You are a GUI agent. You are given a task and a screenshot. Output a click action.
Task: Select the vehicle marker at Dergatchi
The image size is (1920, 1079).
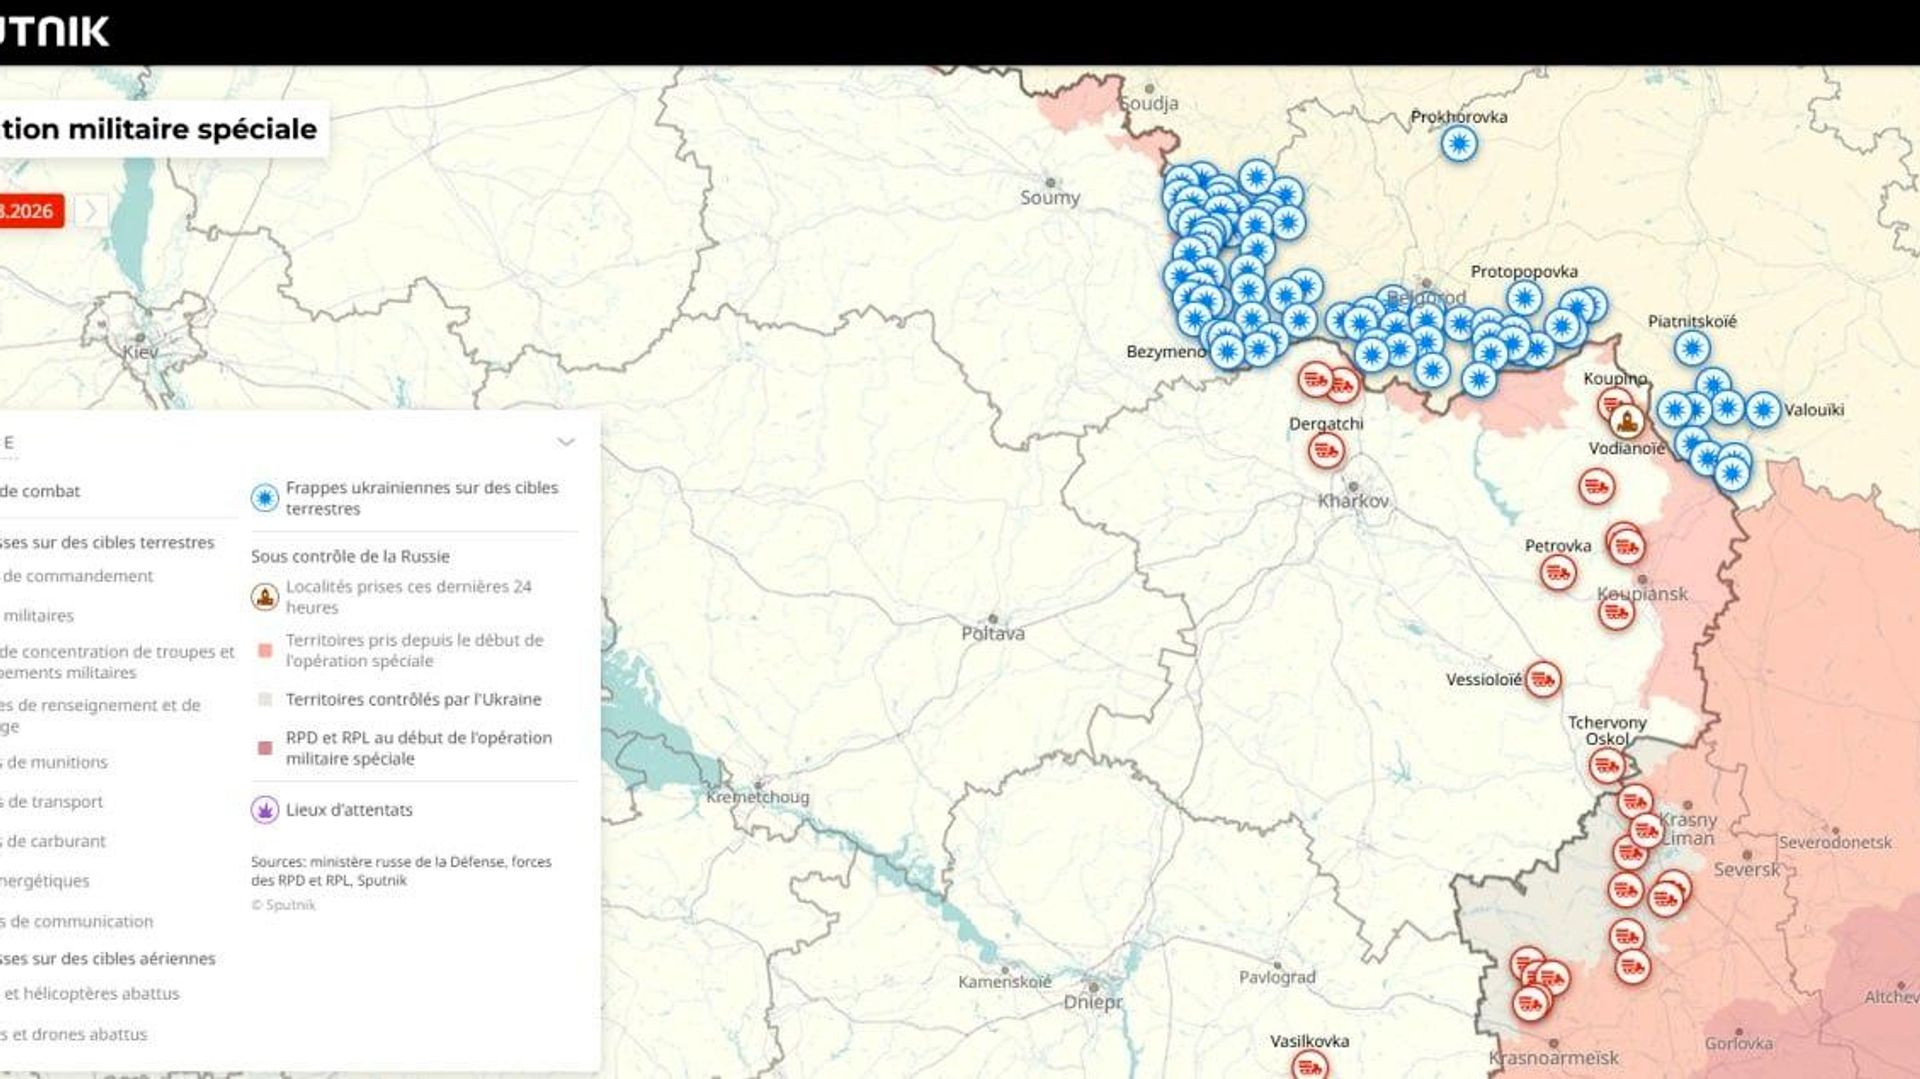coord(1326,452)
